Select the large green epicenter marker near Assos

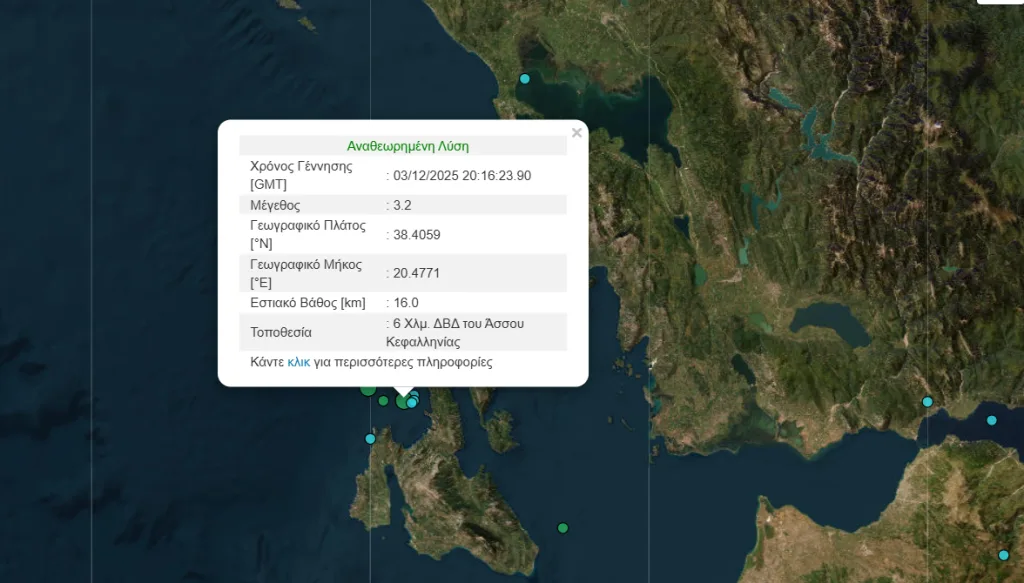(402, 401)
